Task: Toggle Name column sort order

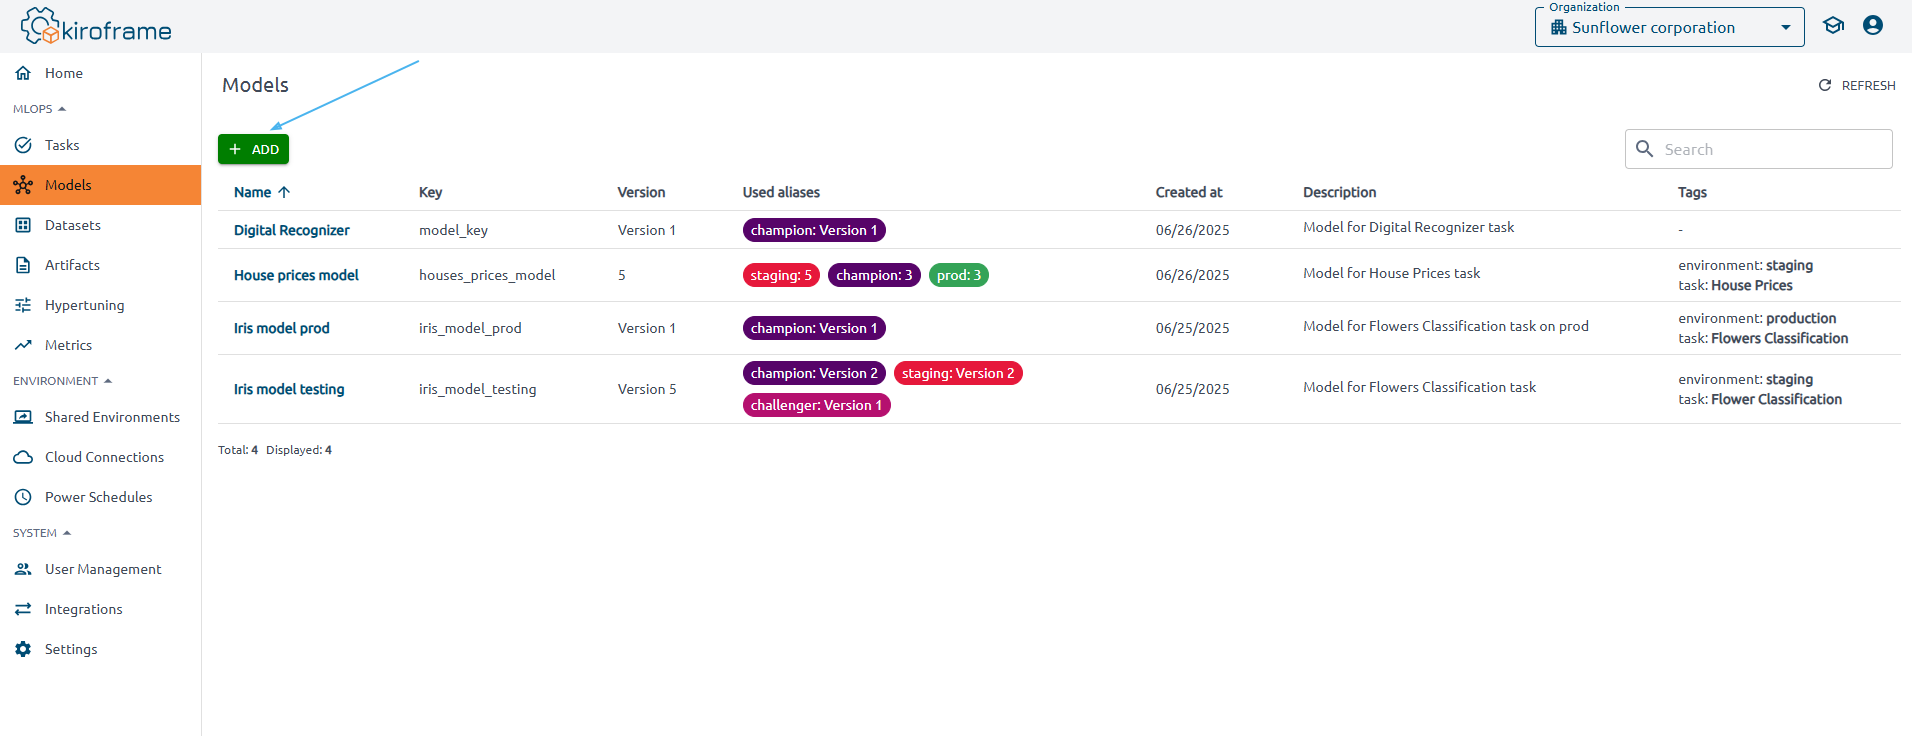Action: coord(261,192)
